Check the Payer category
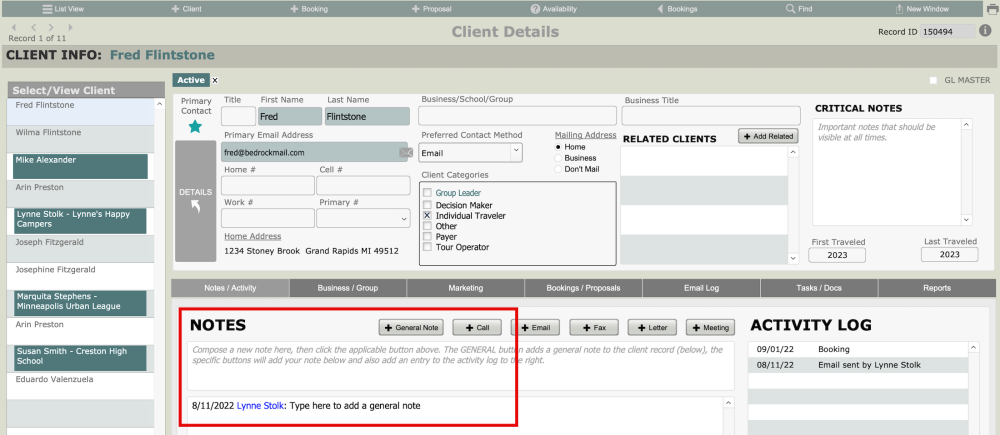The height and width of the screenshot is (435, 1000). click(427, 237)
